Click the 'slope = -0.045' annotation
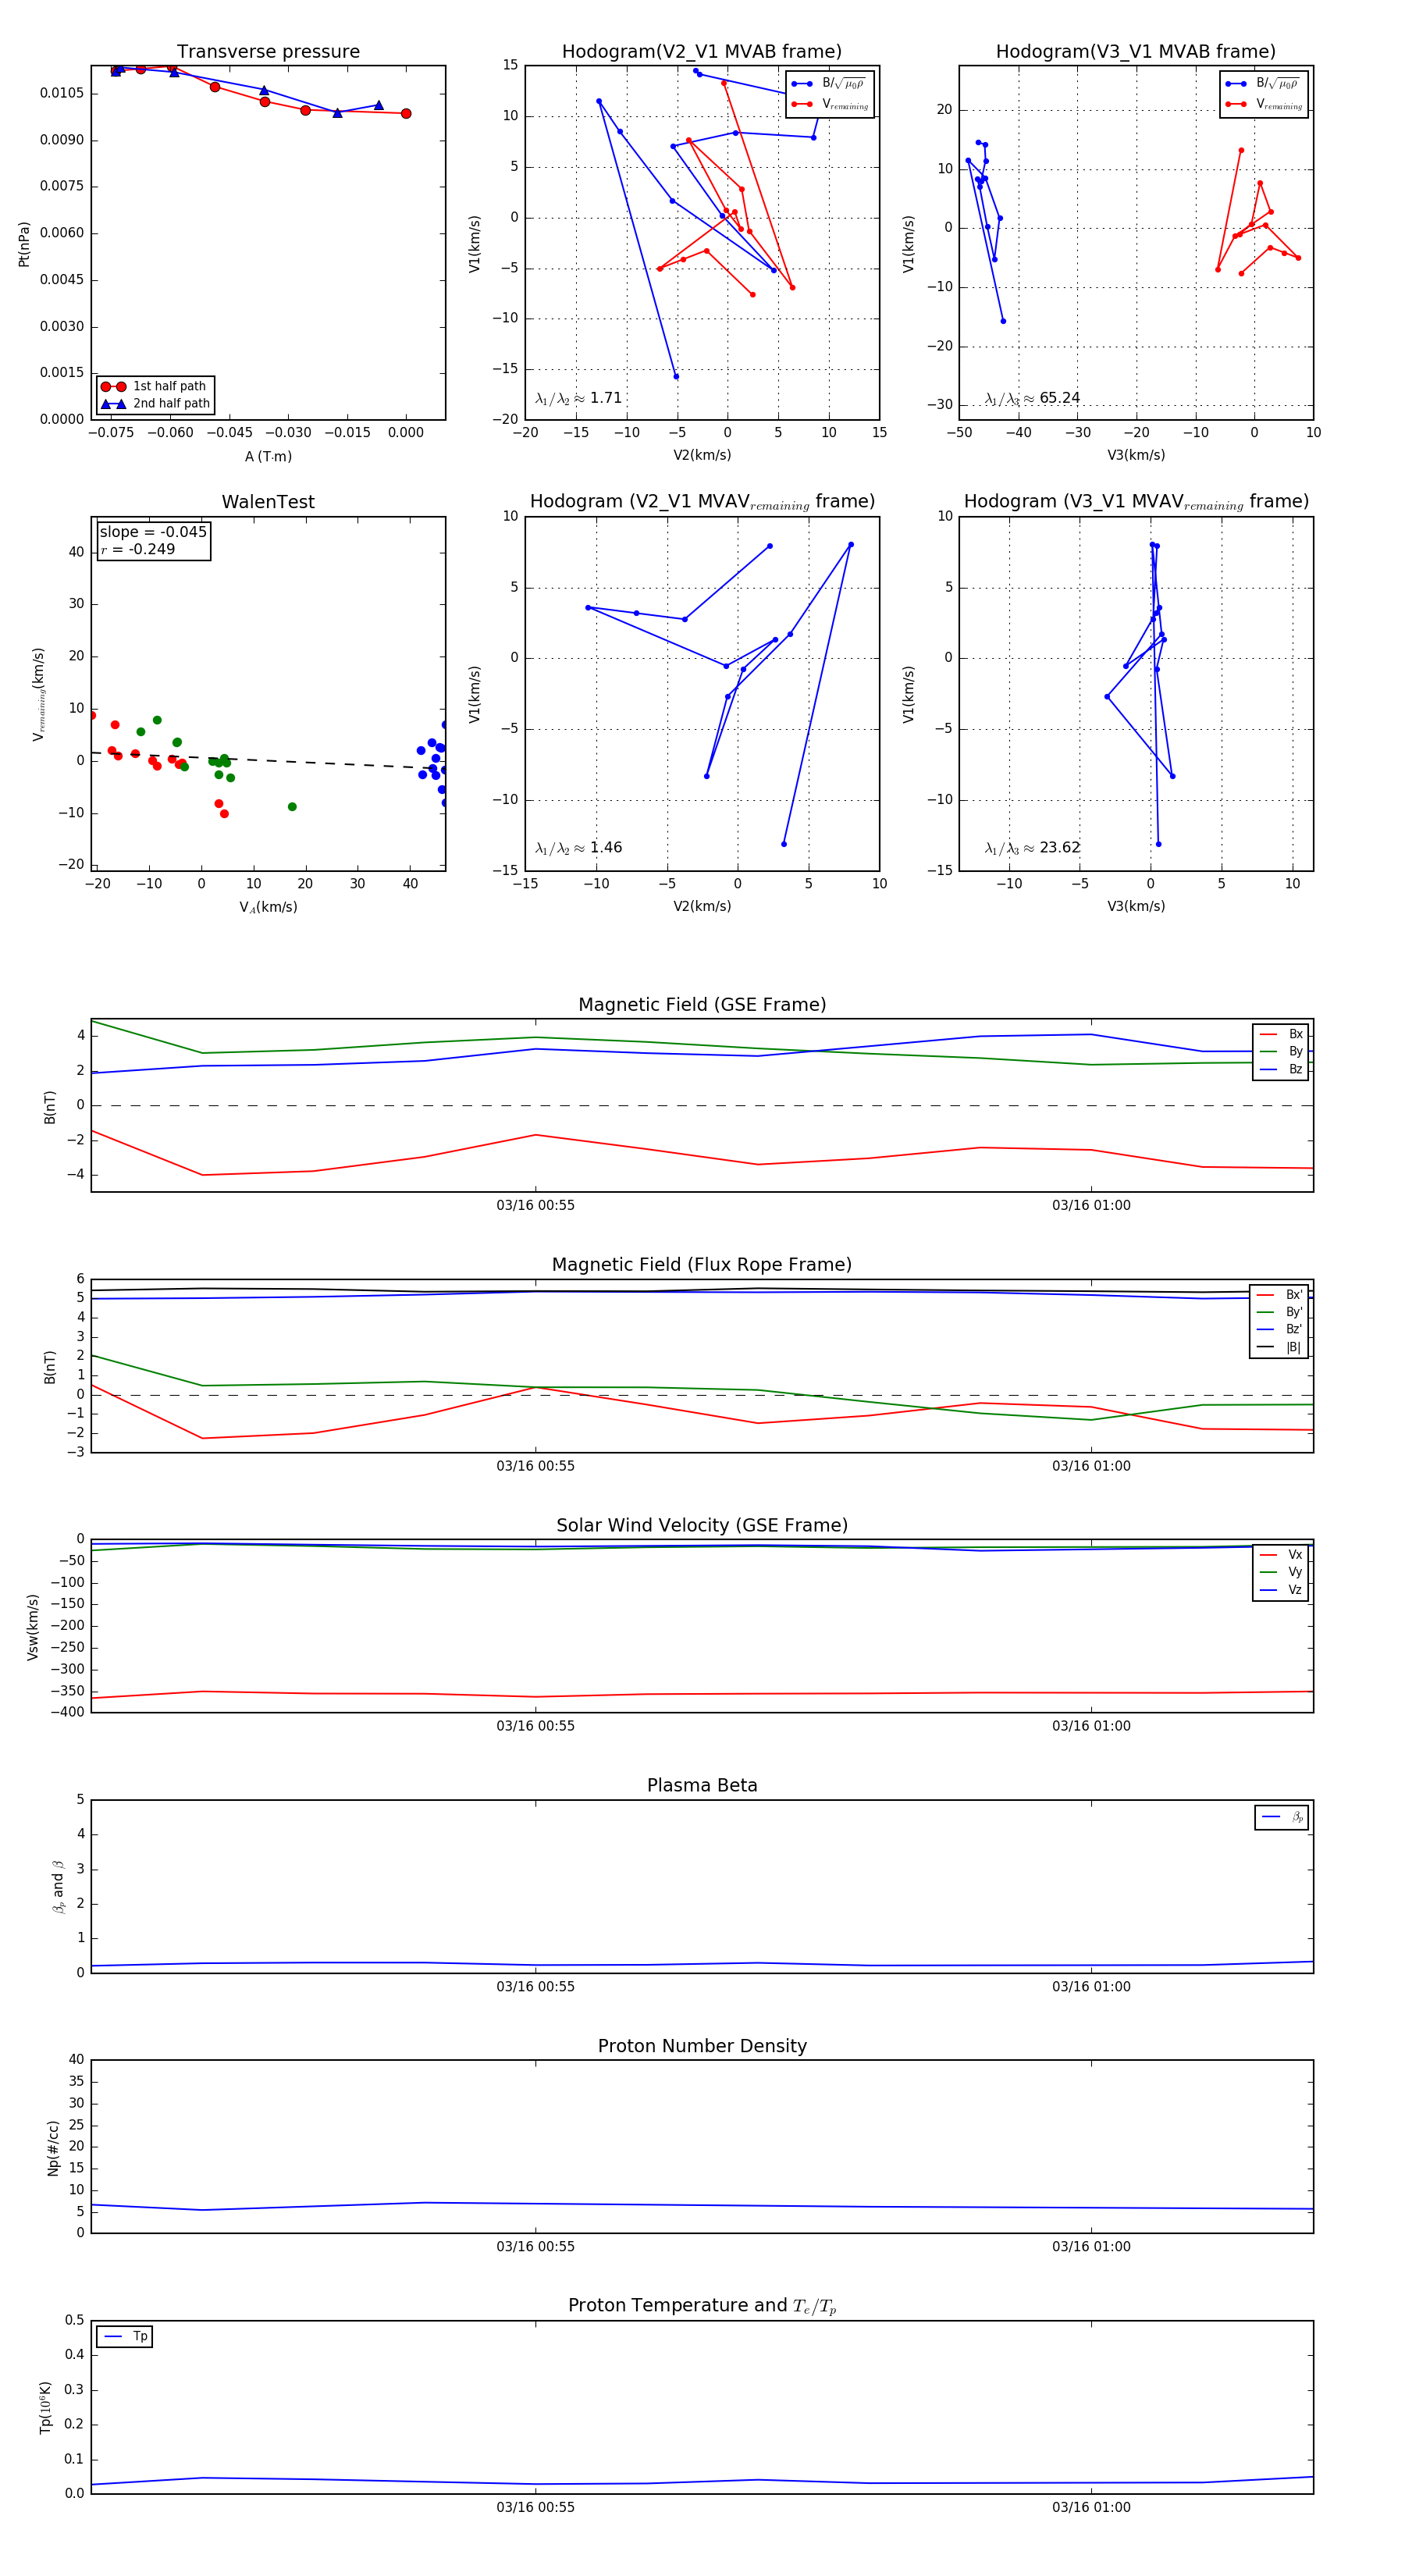 click(x=153, y=532)
